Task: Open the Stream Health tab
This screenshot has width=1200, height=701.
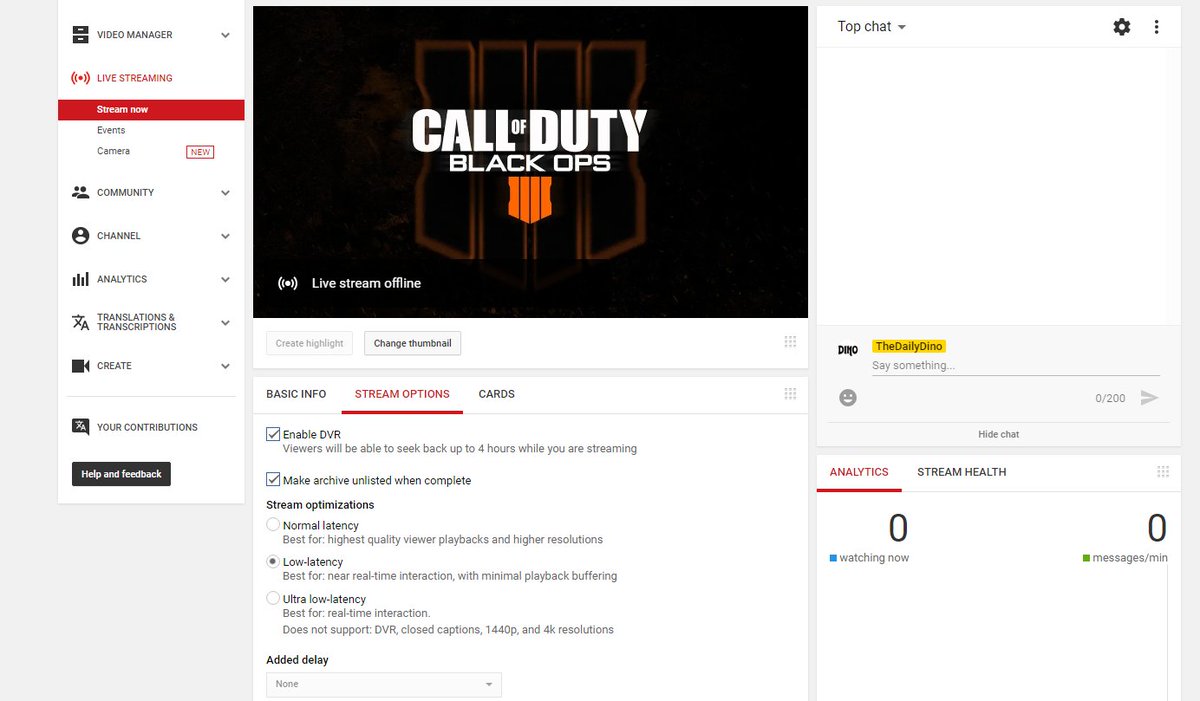Action: pyautogui.click(x=962, y=472)
